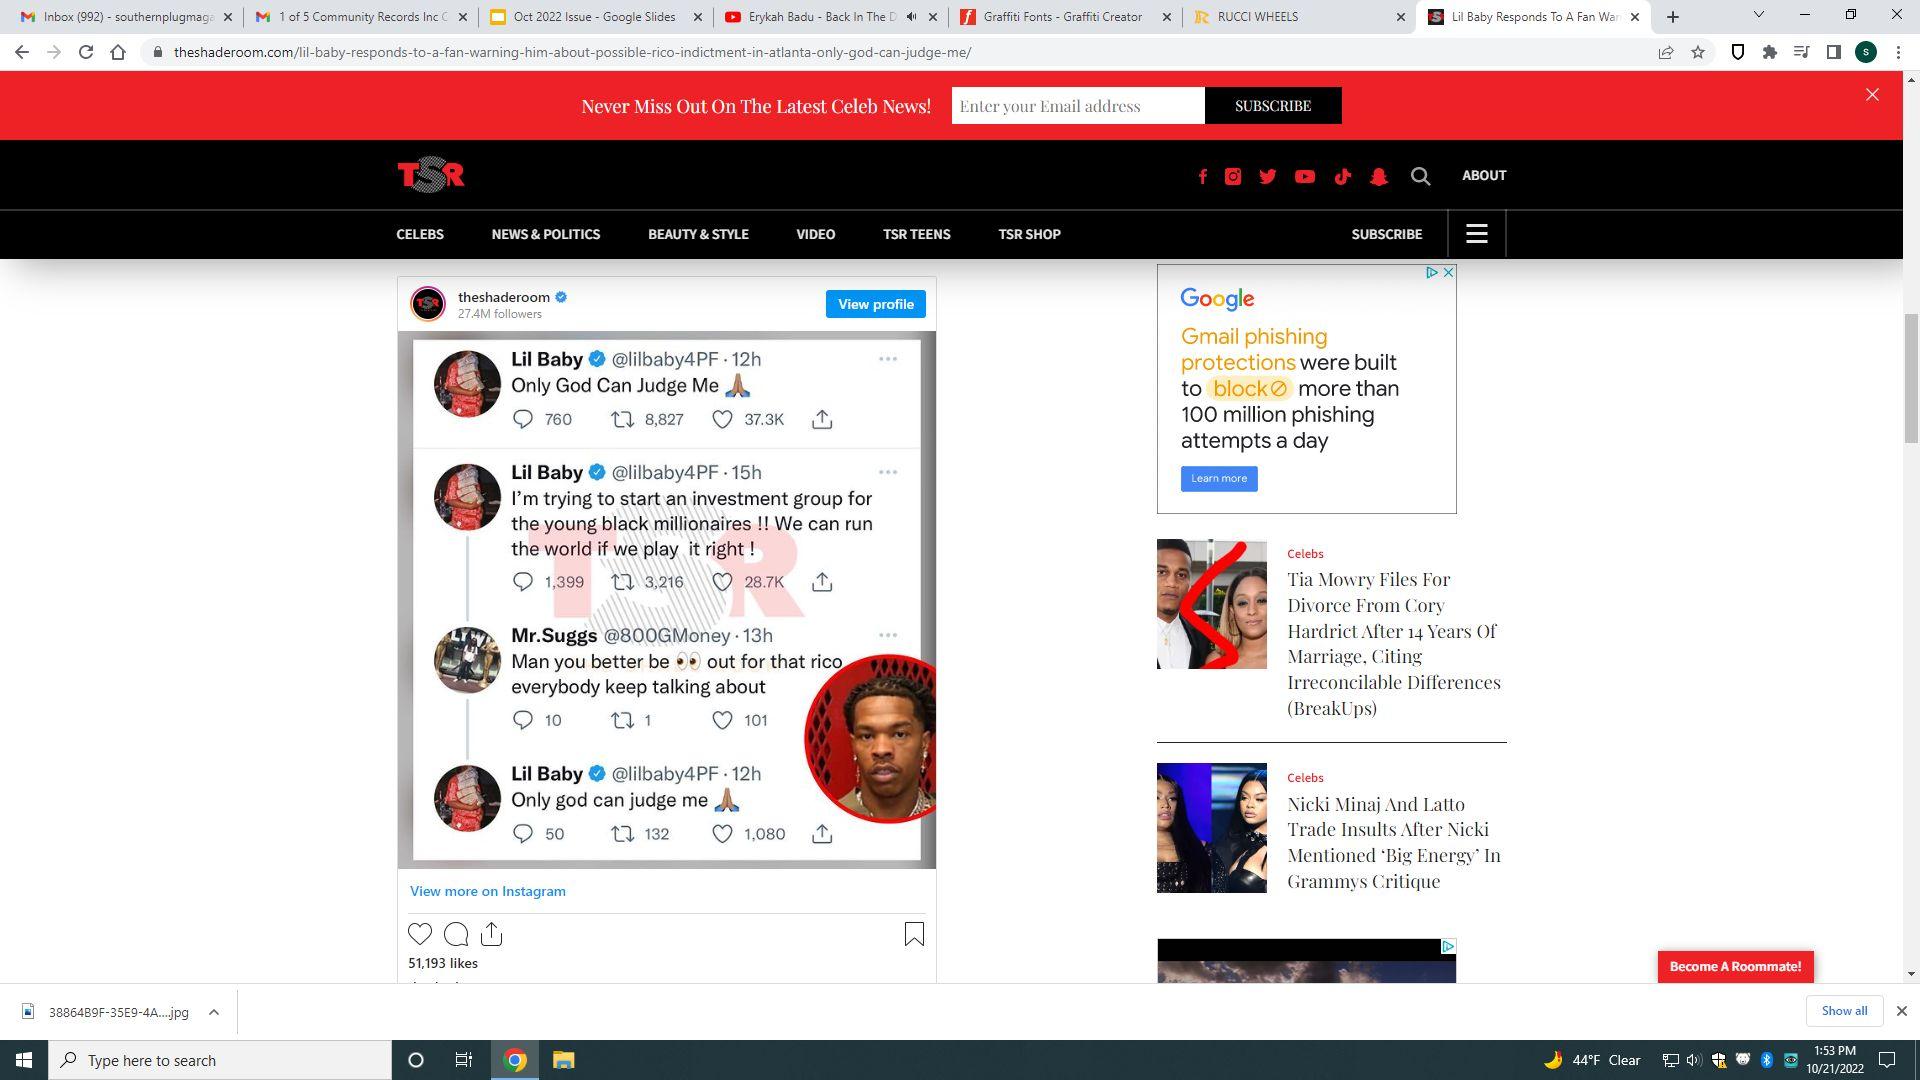The height and width of the screenshot is (1080, 1920).
Task: Open Chrome tab search dropdown arrow
Action: pos(1758,15)
